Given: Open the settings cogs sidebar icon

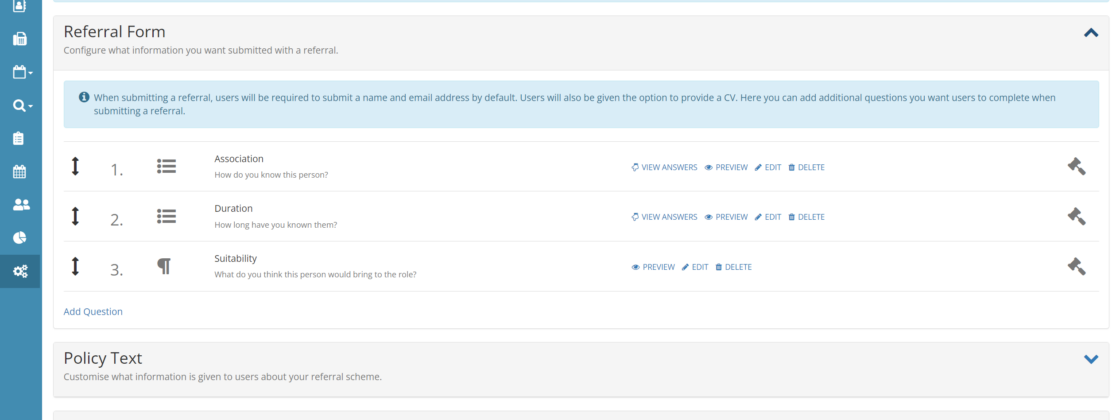Looking at the screenshot, I should click(20, 271).
